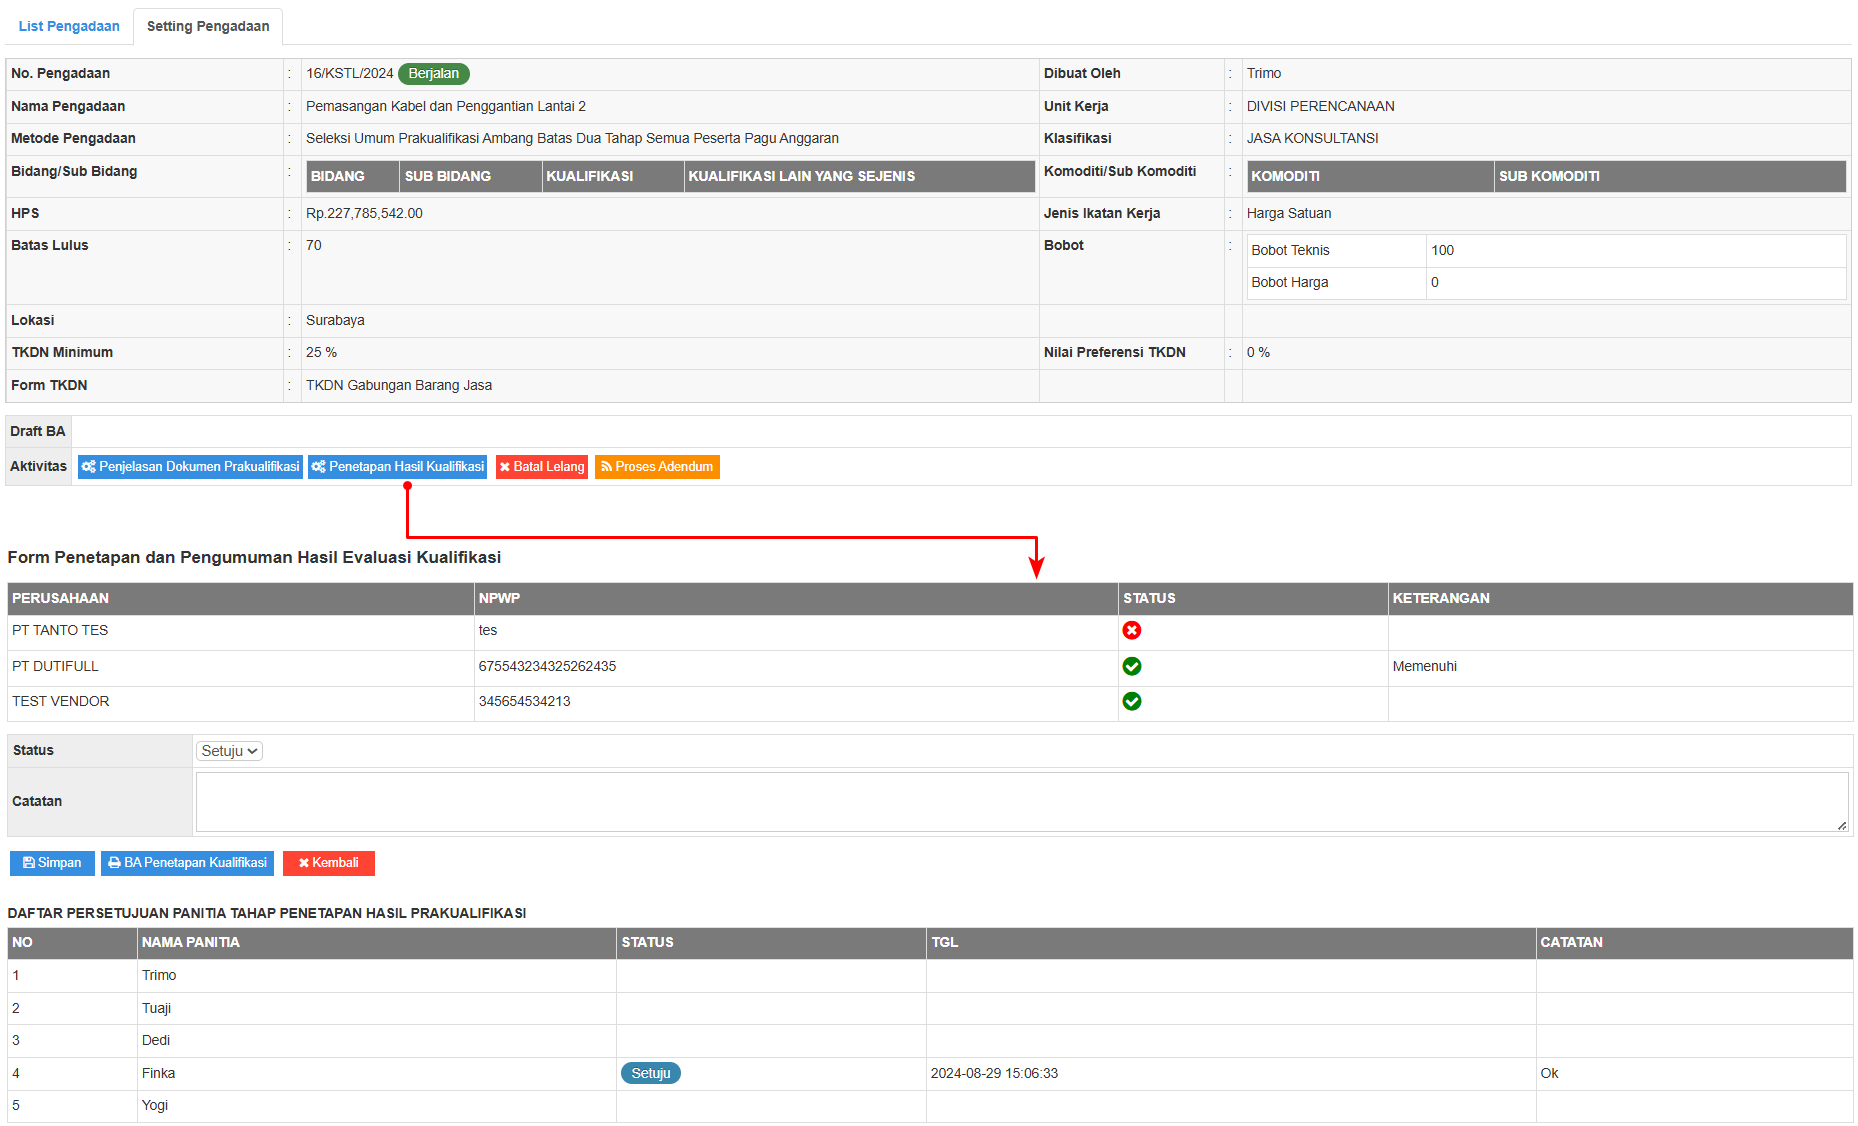Switch to the List Pengadaan tab
Image resolution: width=1858 pixels, height=1126 pixels.
click(69, 26)
